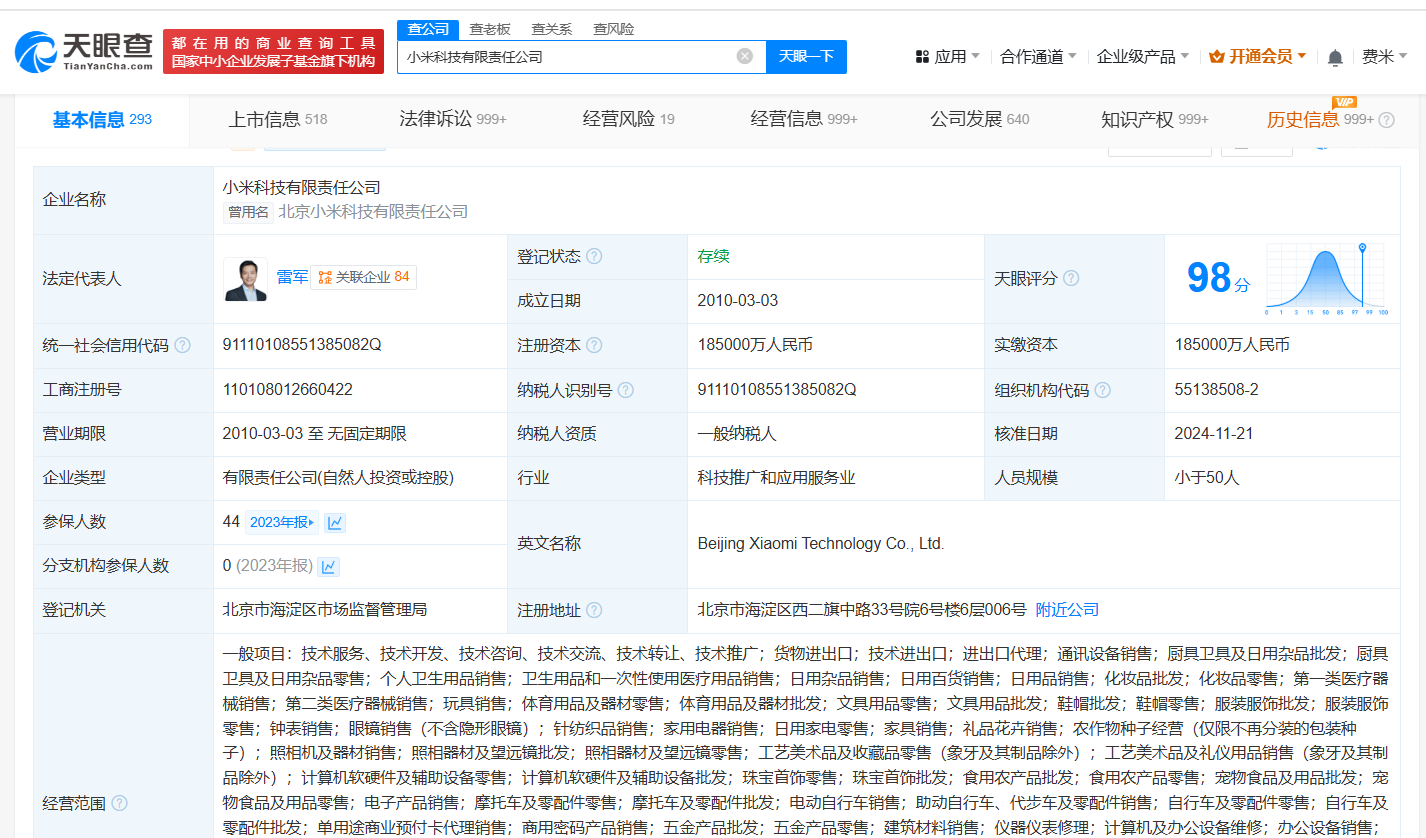Click chart icon beside 分支机构参保人数
This screenshot has height=838, width=1426.
tap(328, 566)
